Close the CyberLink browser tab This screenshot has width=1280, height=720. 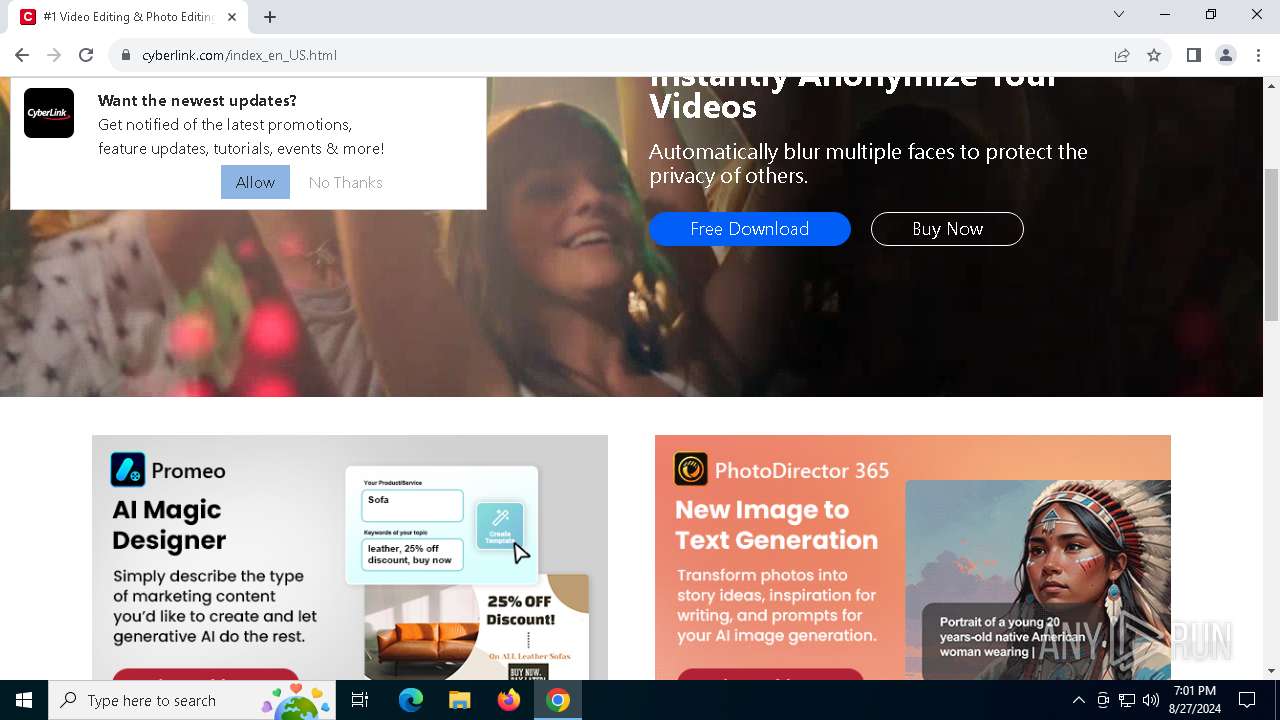tap(233, 17)
